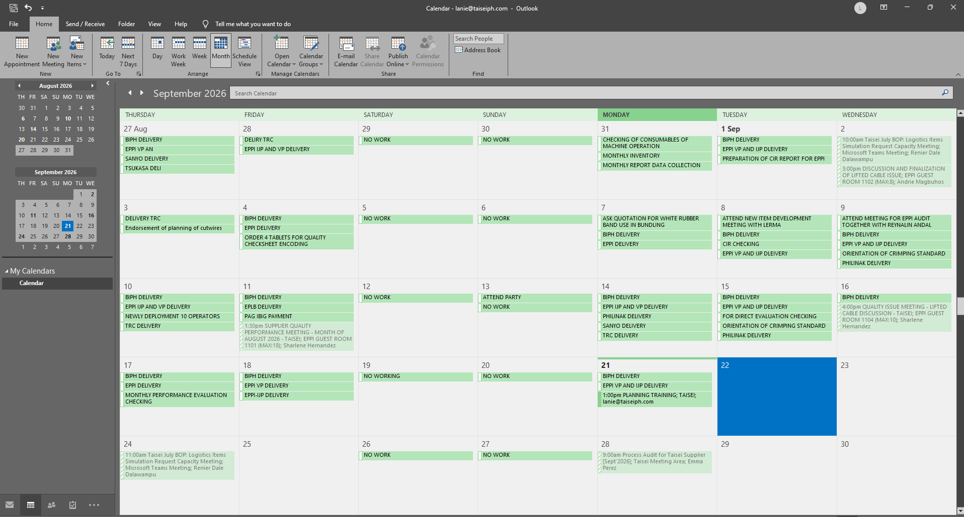Click calendar vertical scrollbar thumb
The image size is (964, 517).
pyautogui.click(x=960, y=306)
